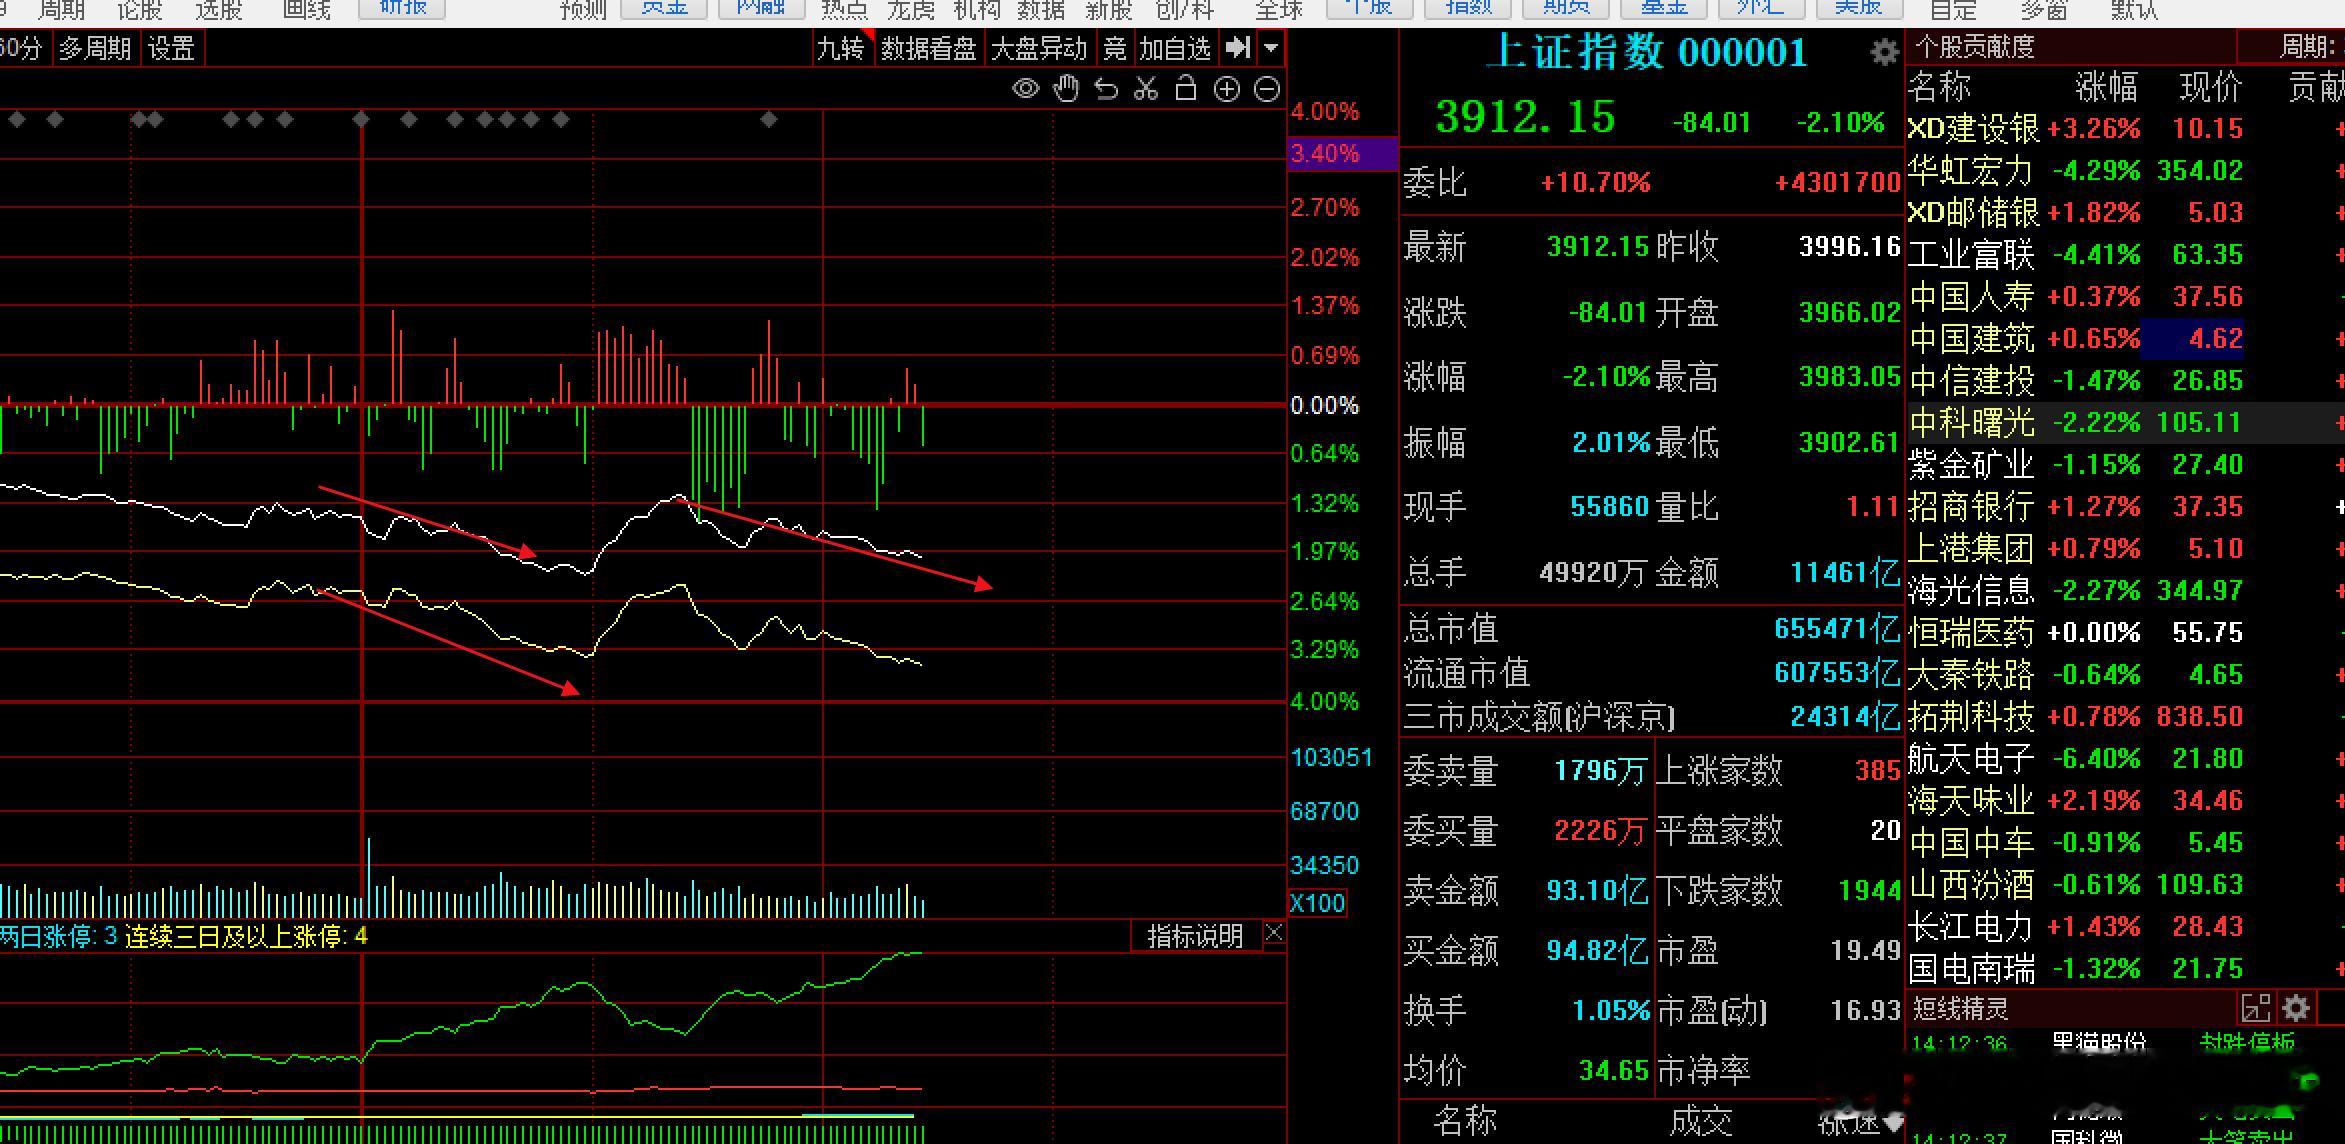Add index with 加自选
The width and height of the screenshot is (2345, 1144).
tap(1176, 47)
